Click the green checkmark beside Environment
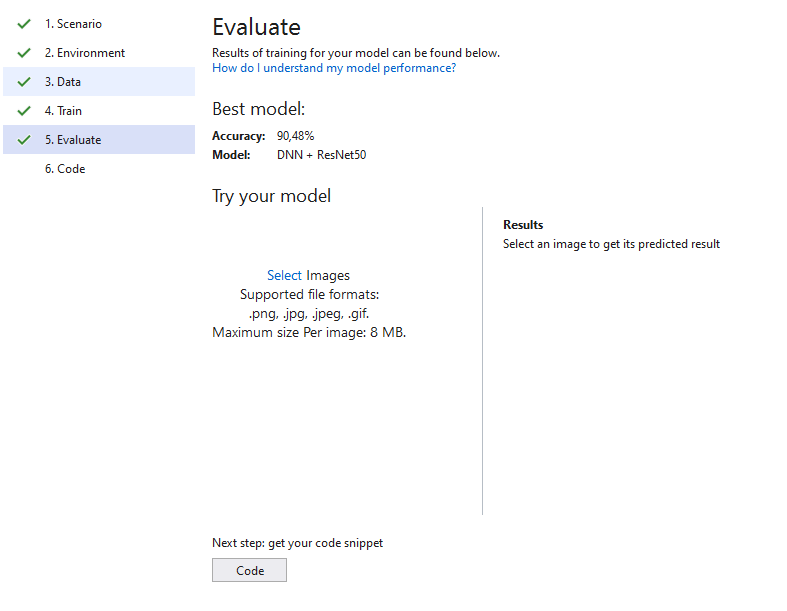 pyautogui.click(x=24, y=53)
